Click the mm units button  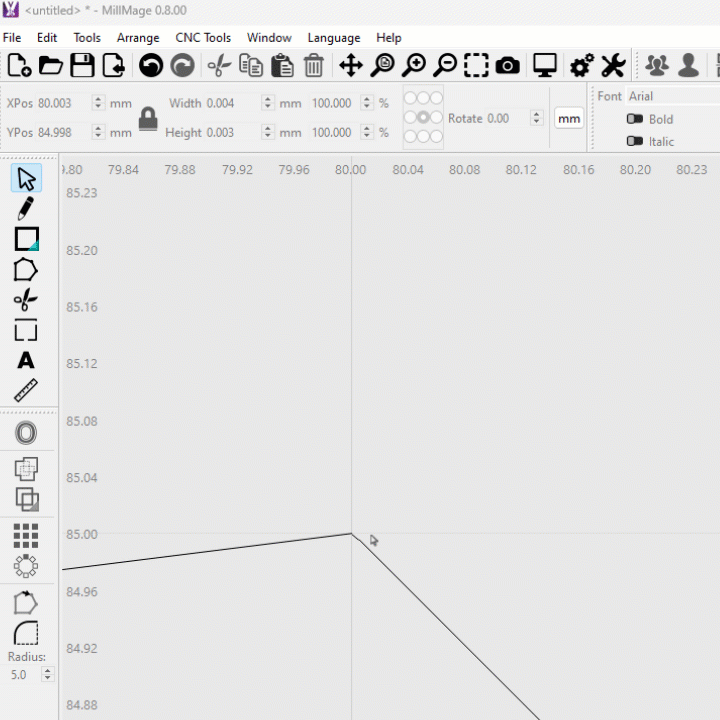(569, 118)
